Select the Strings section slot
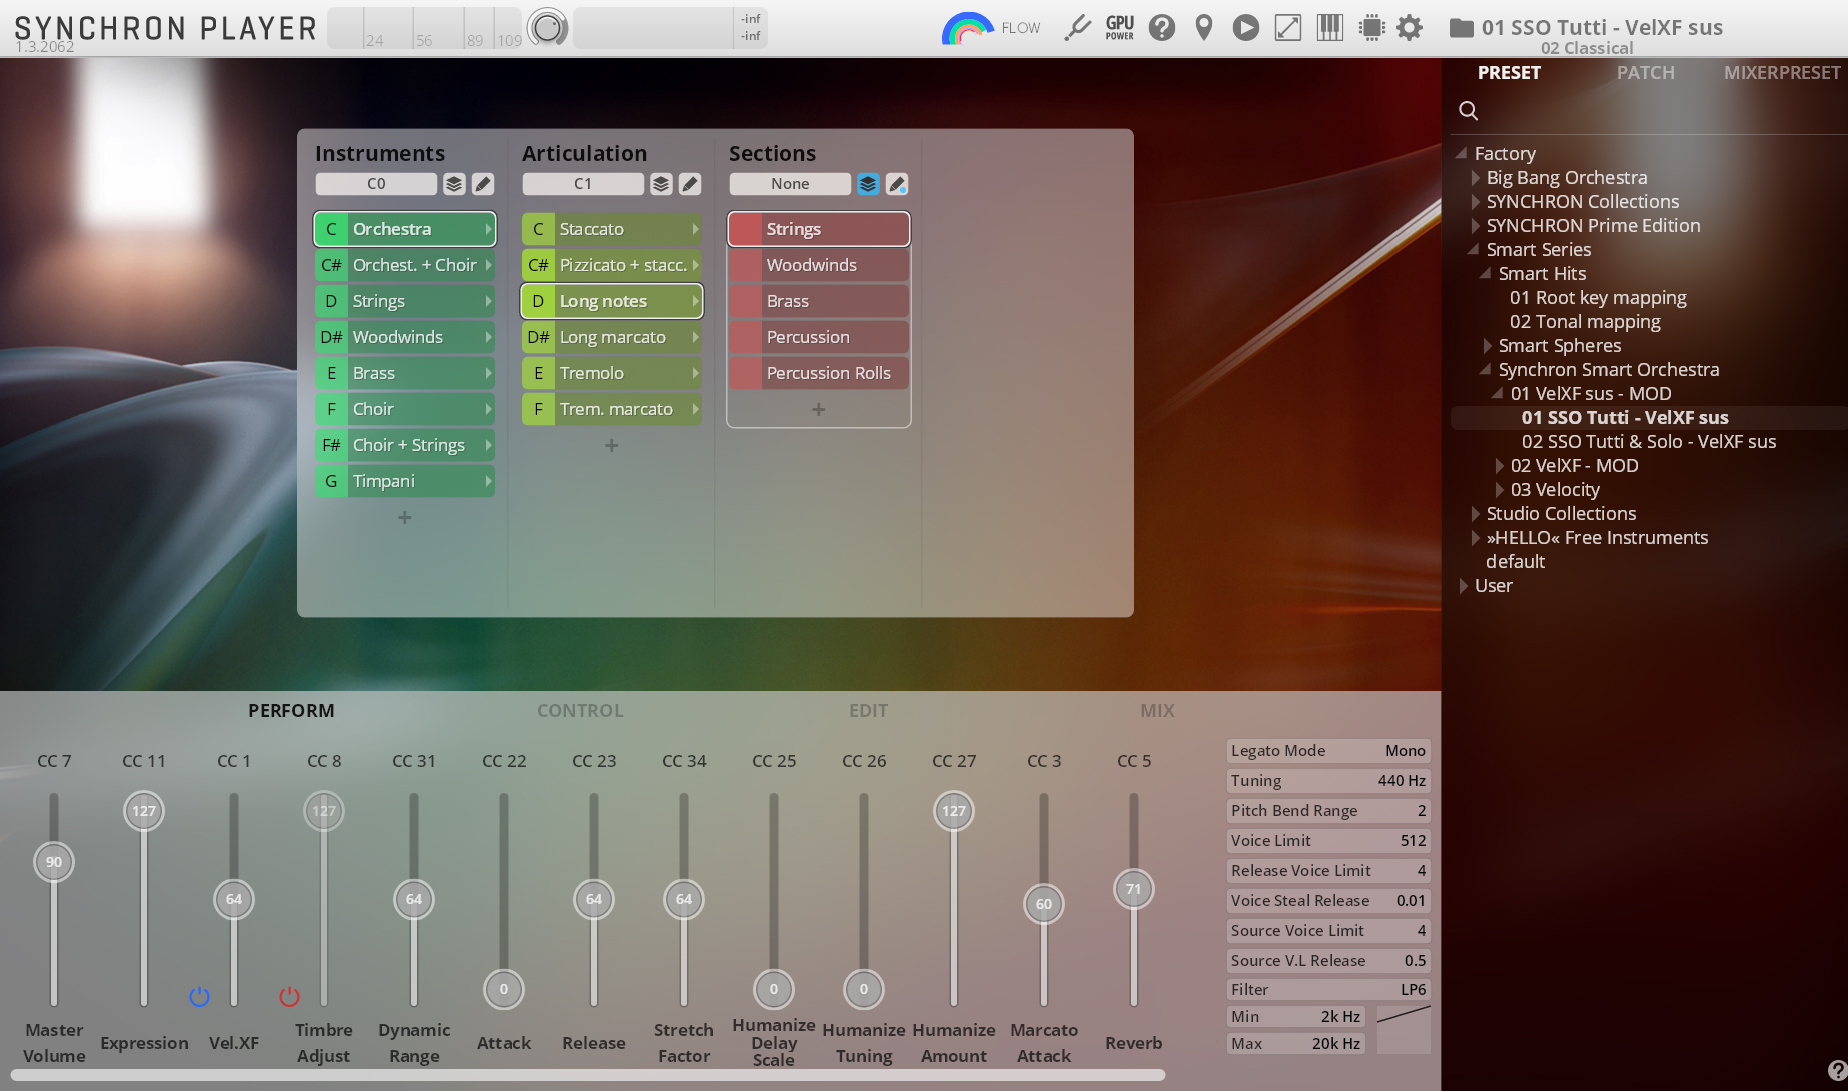The image size is (1848, 1091). (x=818, y=229)
